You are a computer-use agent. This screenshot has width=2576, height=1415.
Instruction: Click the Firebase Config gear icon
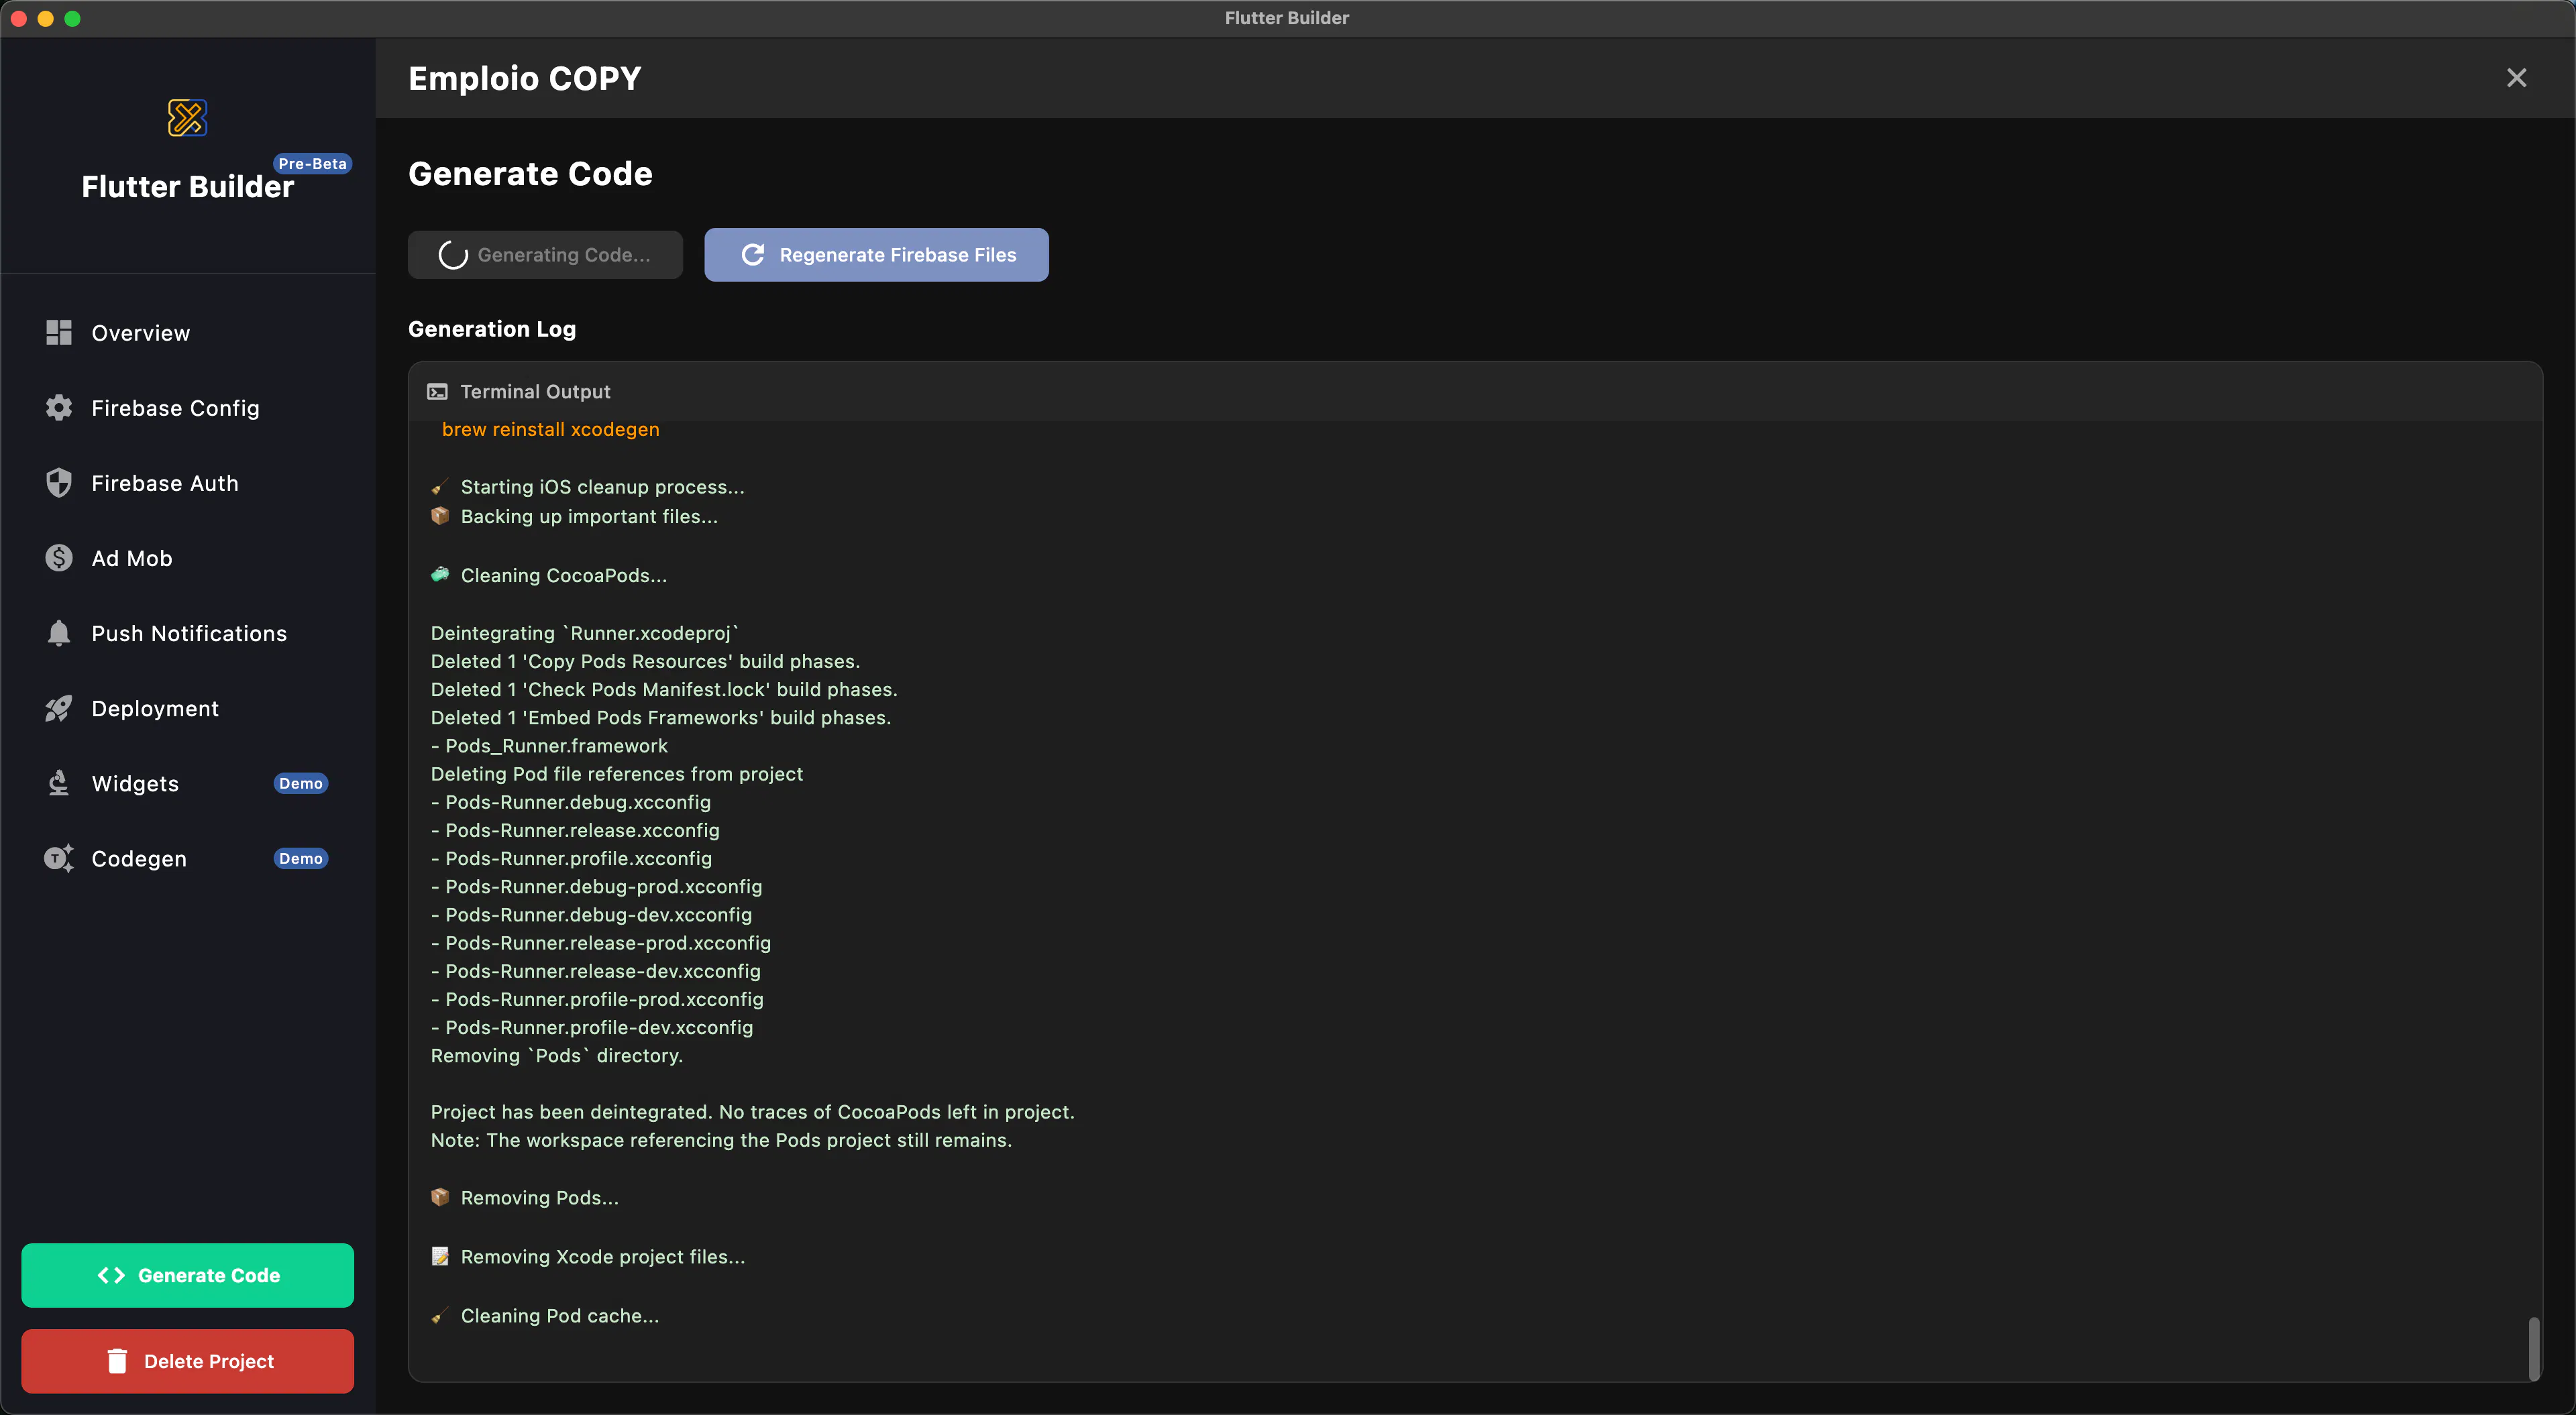click(59, 408)
